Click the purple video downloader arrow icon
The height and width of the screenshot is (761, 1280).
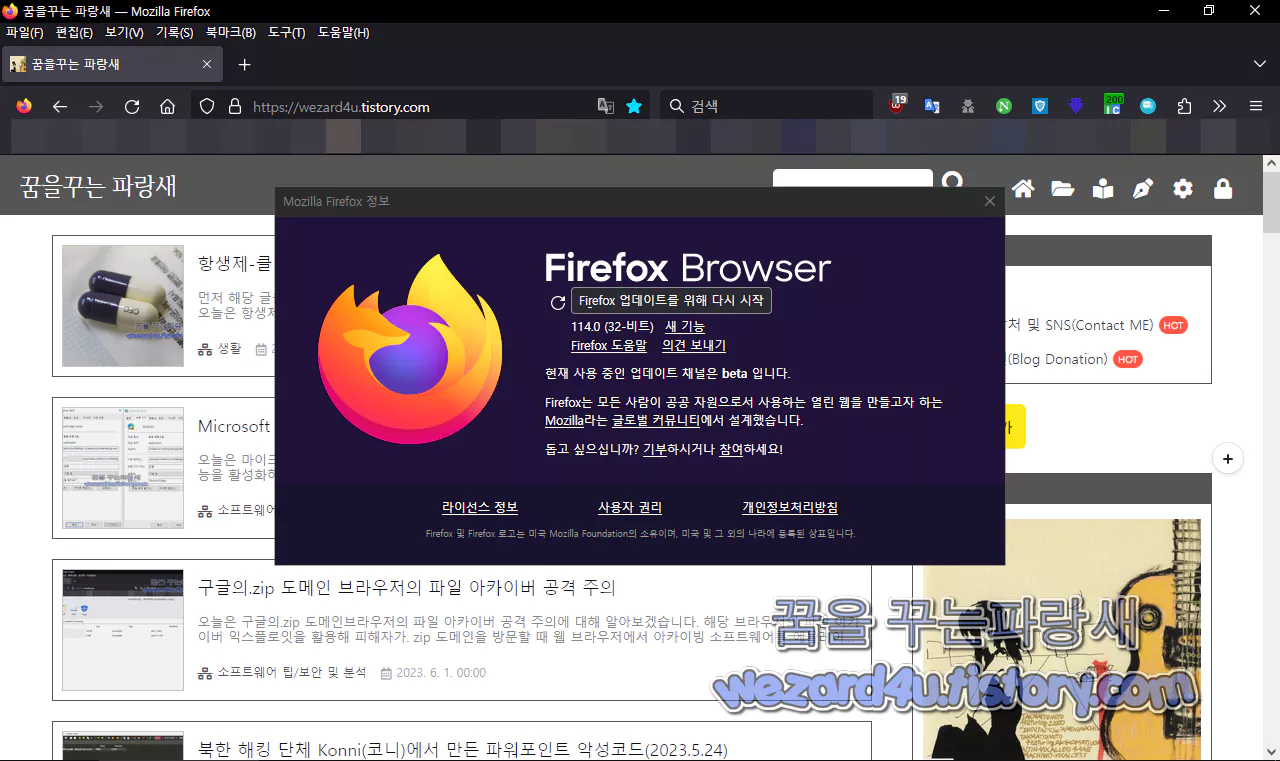pos(1075,105)
